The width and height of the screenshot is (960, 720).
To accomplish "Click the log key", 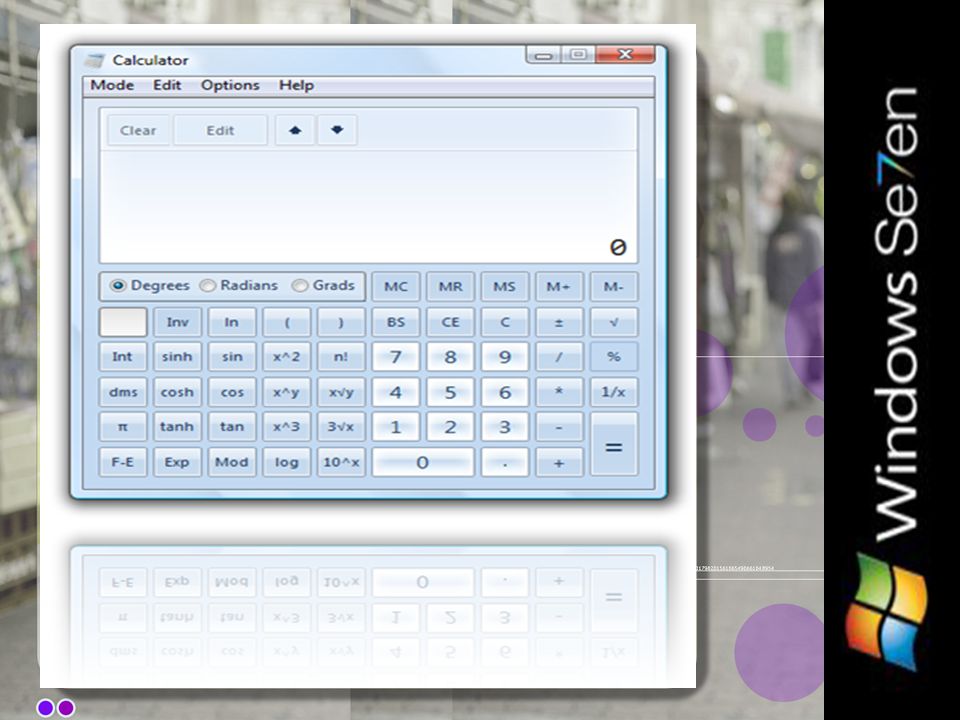I will (x=287, y=462).
